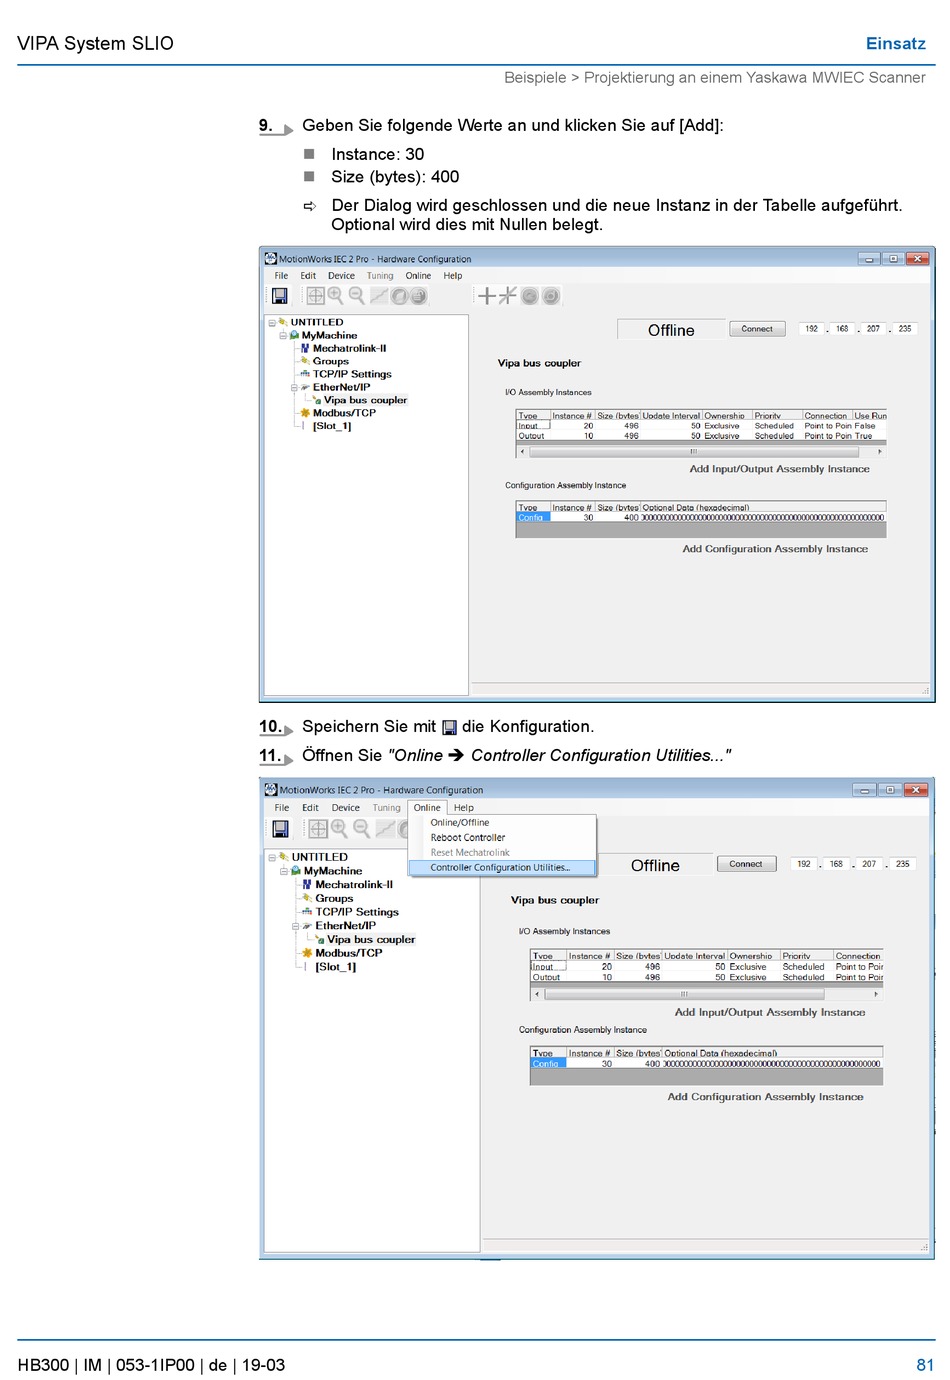Select the Output row of the lower window I/O table

[x=706, y=978]
